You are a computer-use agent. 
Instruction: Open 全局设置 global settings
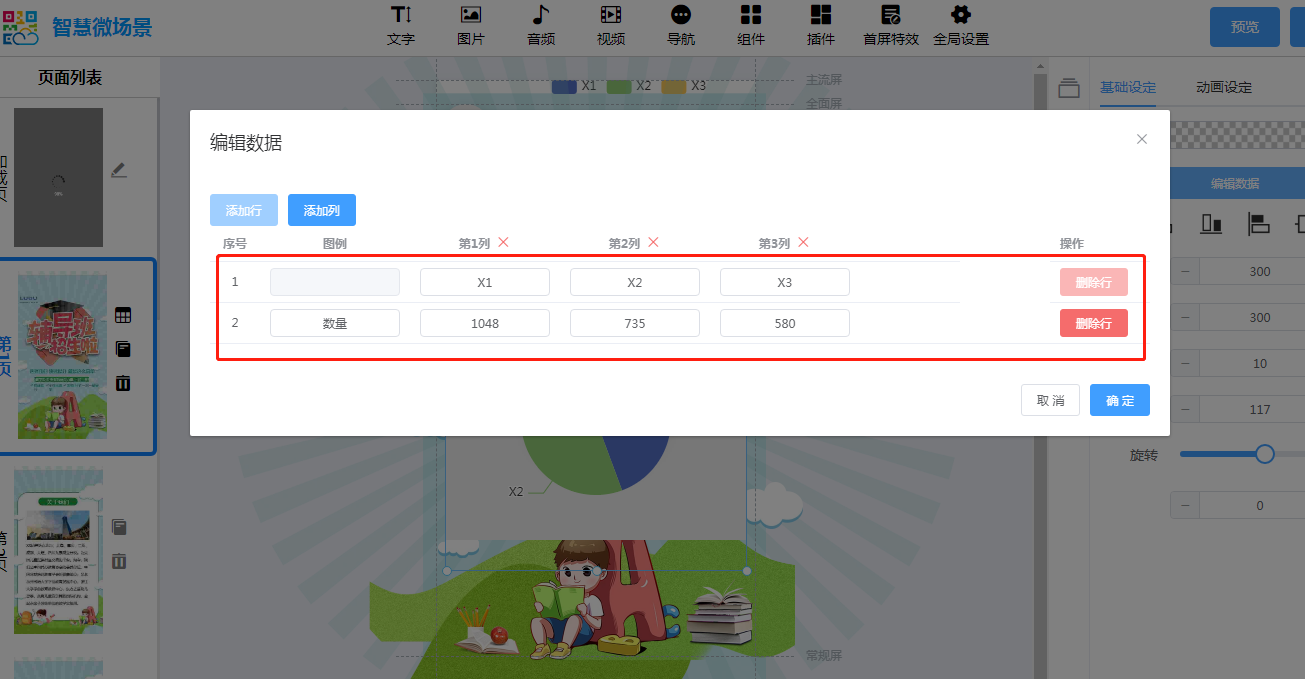pos(960,25)
